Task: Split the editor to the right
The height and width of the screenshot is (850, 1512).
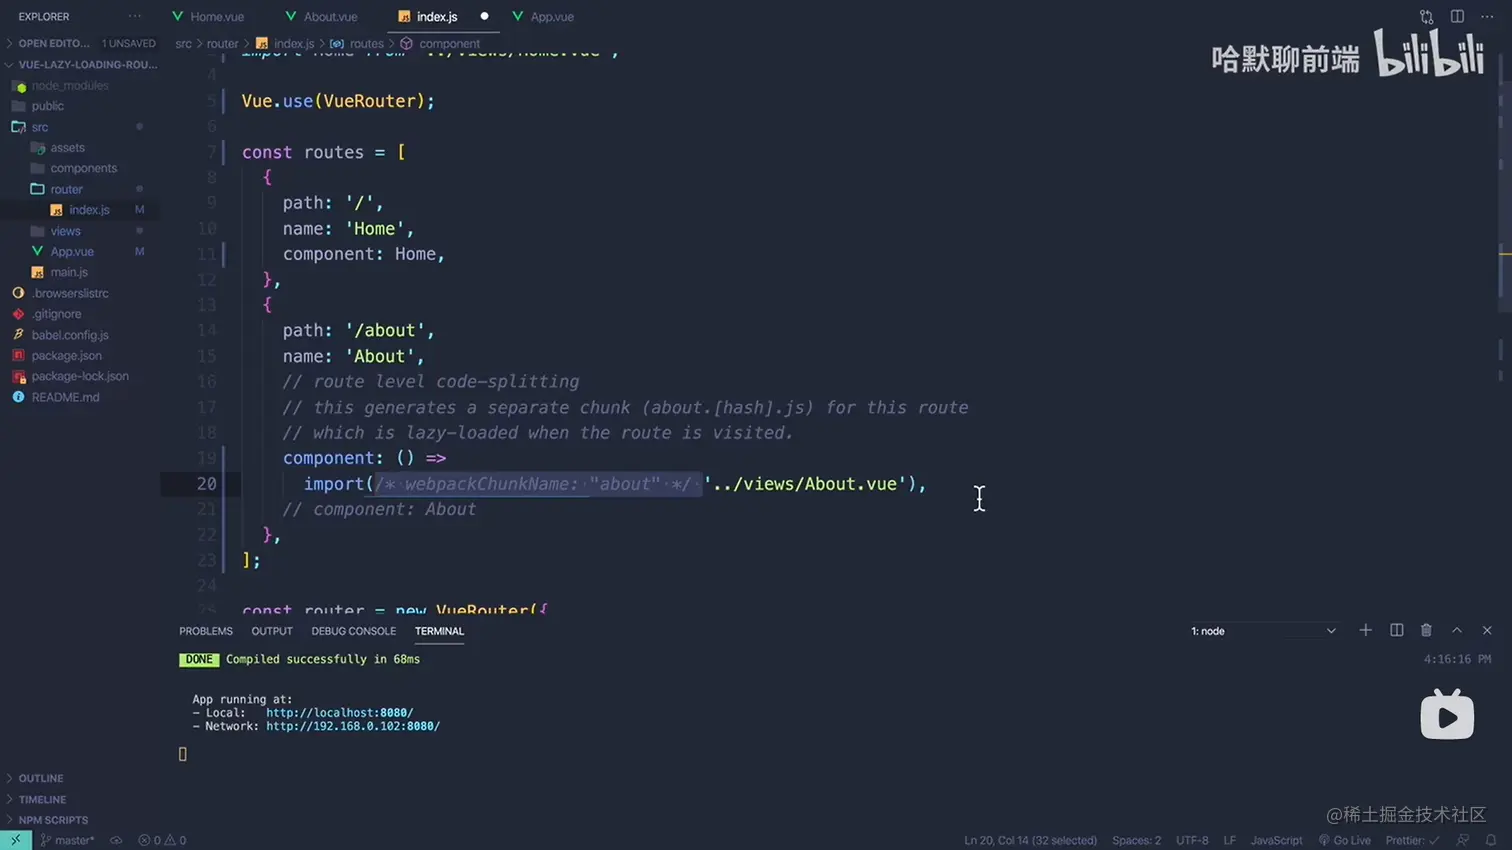Action: pyautogui.click(x=1457, y=17)
